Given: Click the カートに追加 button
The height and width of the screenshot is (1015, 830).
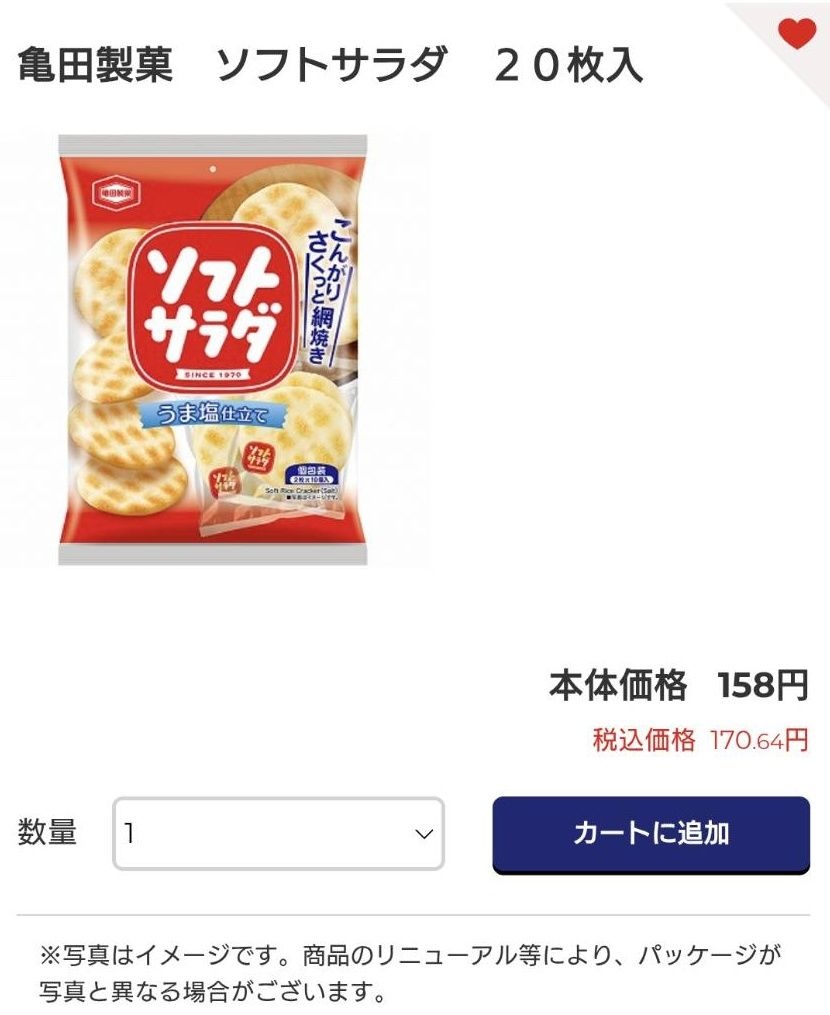Looking at the screenshot, I should click(x=651, y=834).
